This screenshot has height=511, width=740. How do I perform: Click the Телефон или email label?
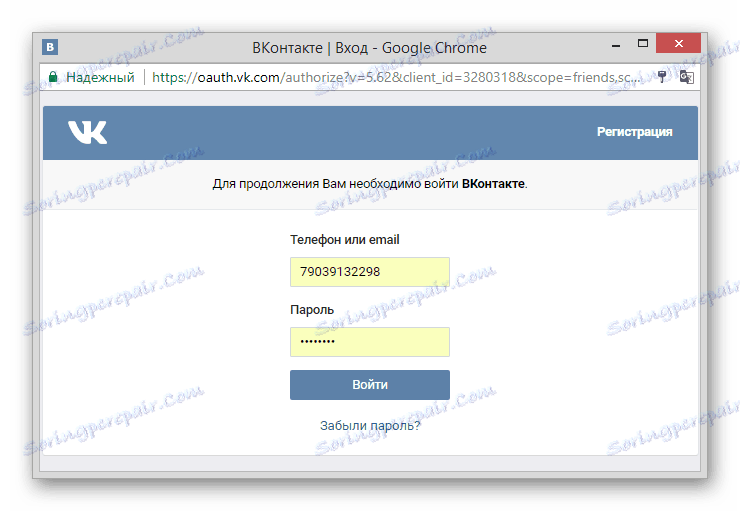point(345,240)
